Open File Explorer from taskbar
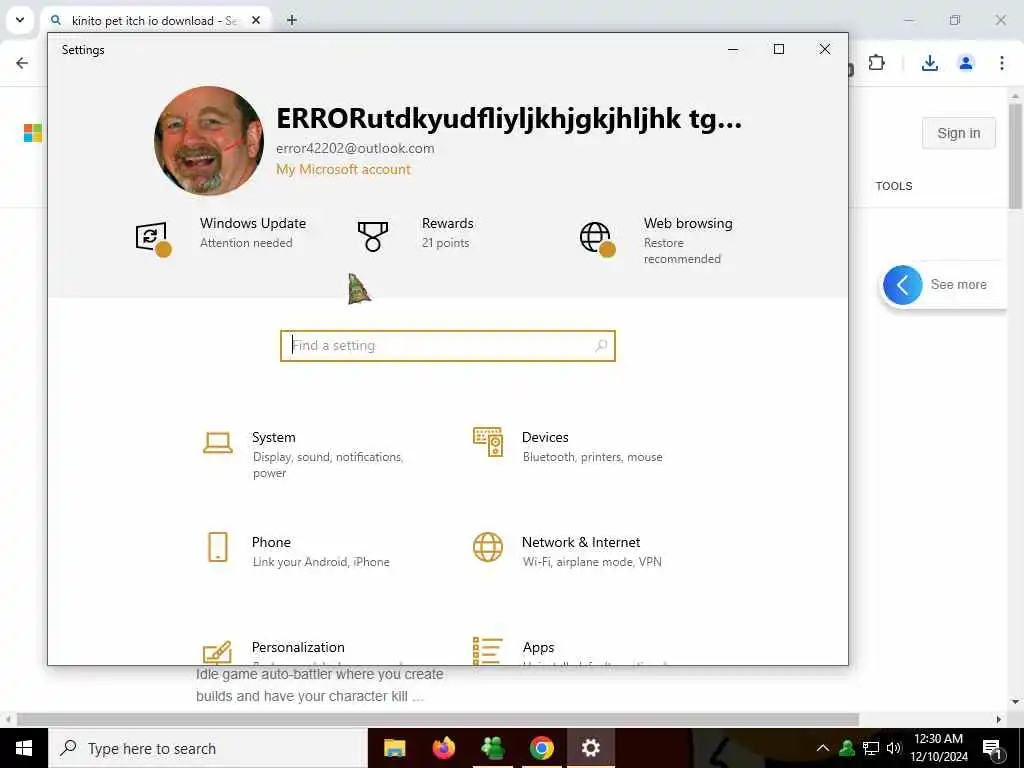1024x768 pixels. (x=394, y=748)
